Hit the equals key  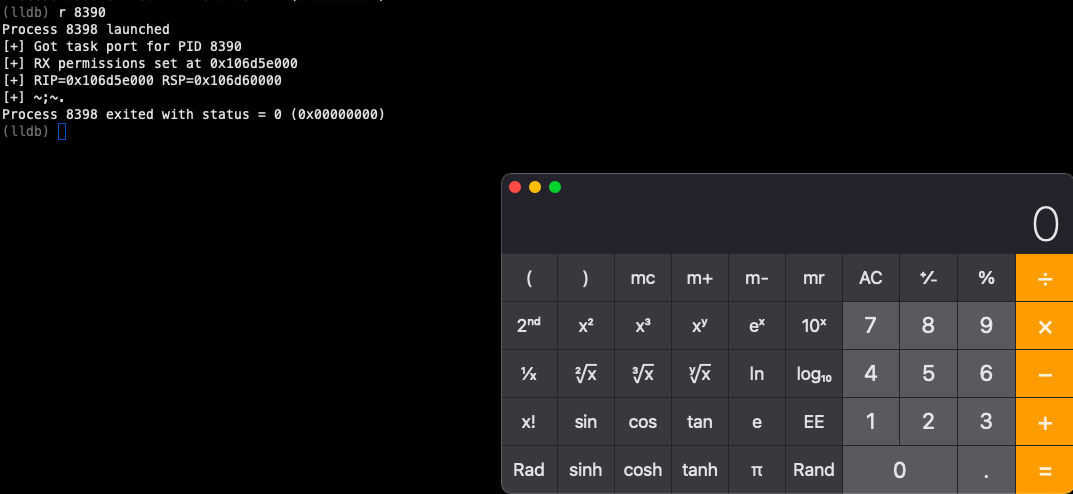click(x=1045, y=470)
